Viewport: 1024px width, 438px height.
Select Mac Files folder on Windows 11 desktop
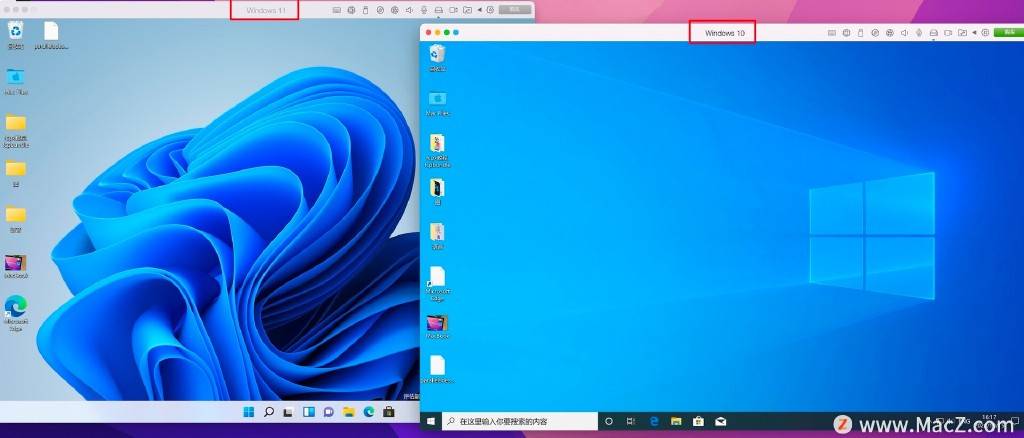pos(16,82)
